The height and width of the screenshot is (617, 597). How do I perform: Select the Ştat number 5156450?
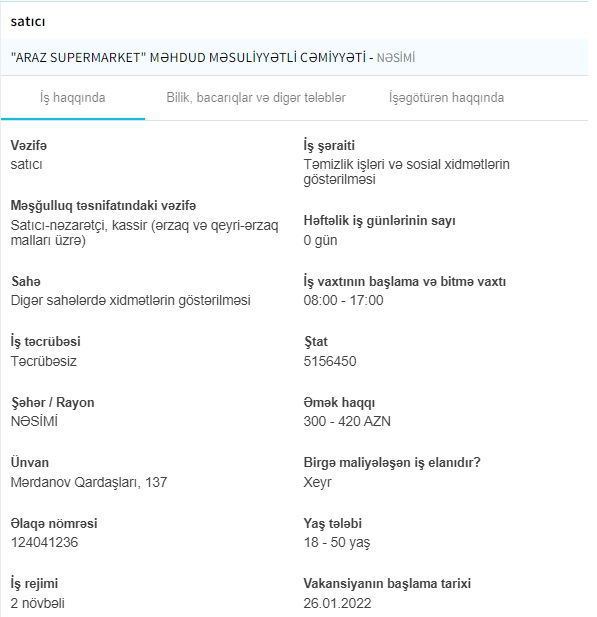click(x=330, y=361)
